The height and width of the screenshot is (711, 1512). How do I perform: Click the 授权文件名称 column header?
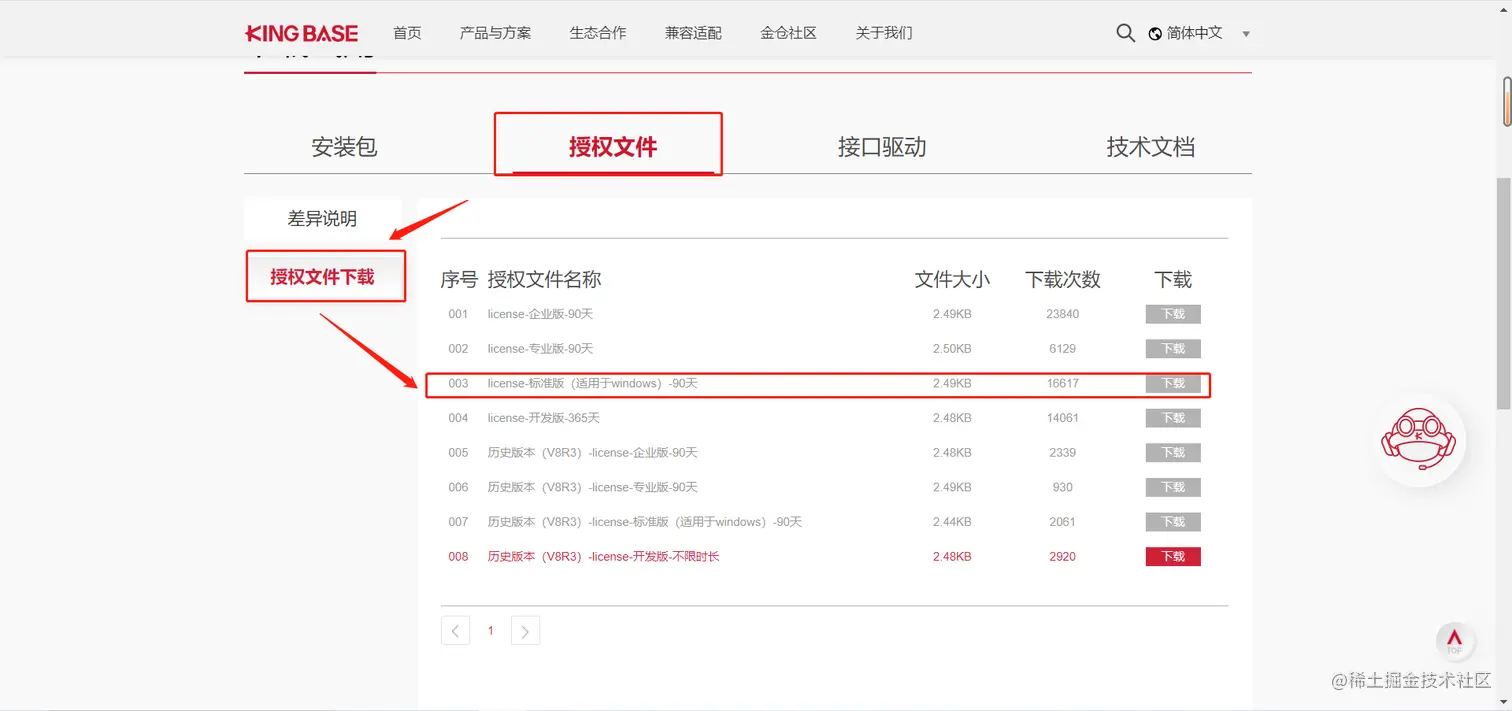tap(544, 280)
